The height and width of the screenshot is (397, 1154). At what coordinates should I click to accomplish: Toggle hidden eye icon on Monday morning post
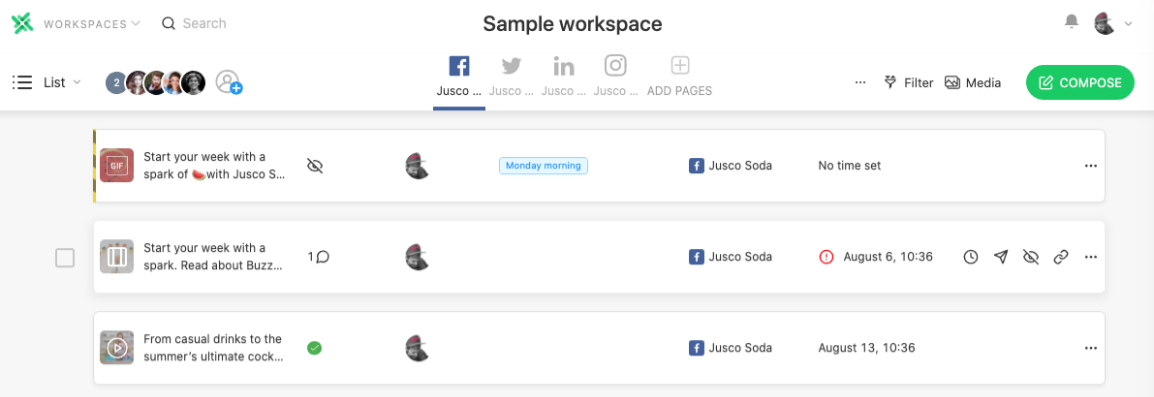pos(315,166)
